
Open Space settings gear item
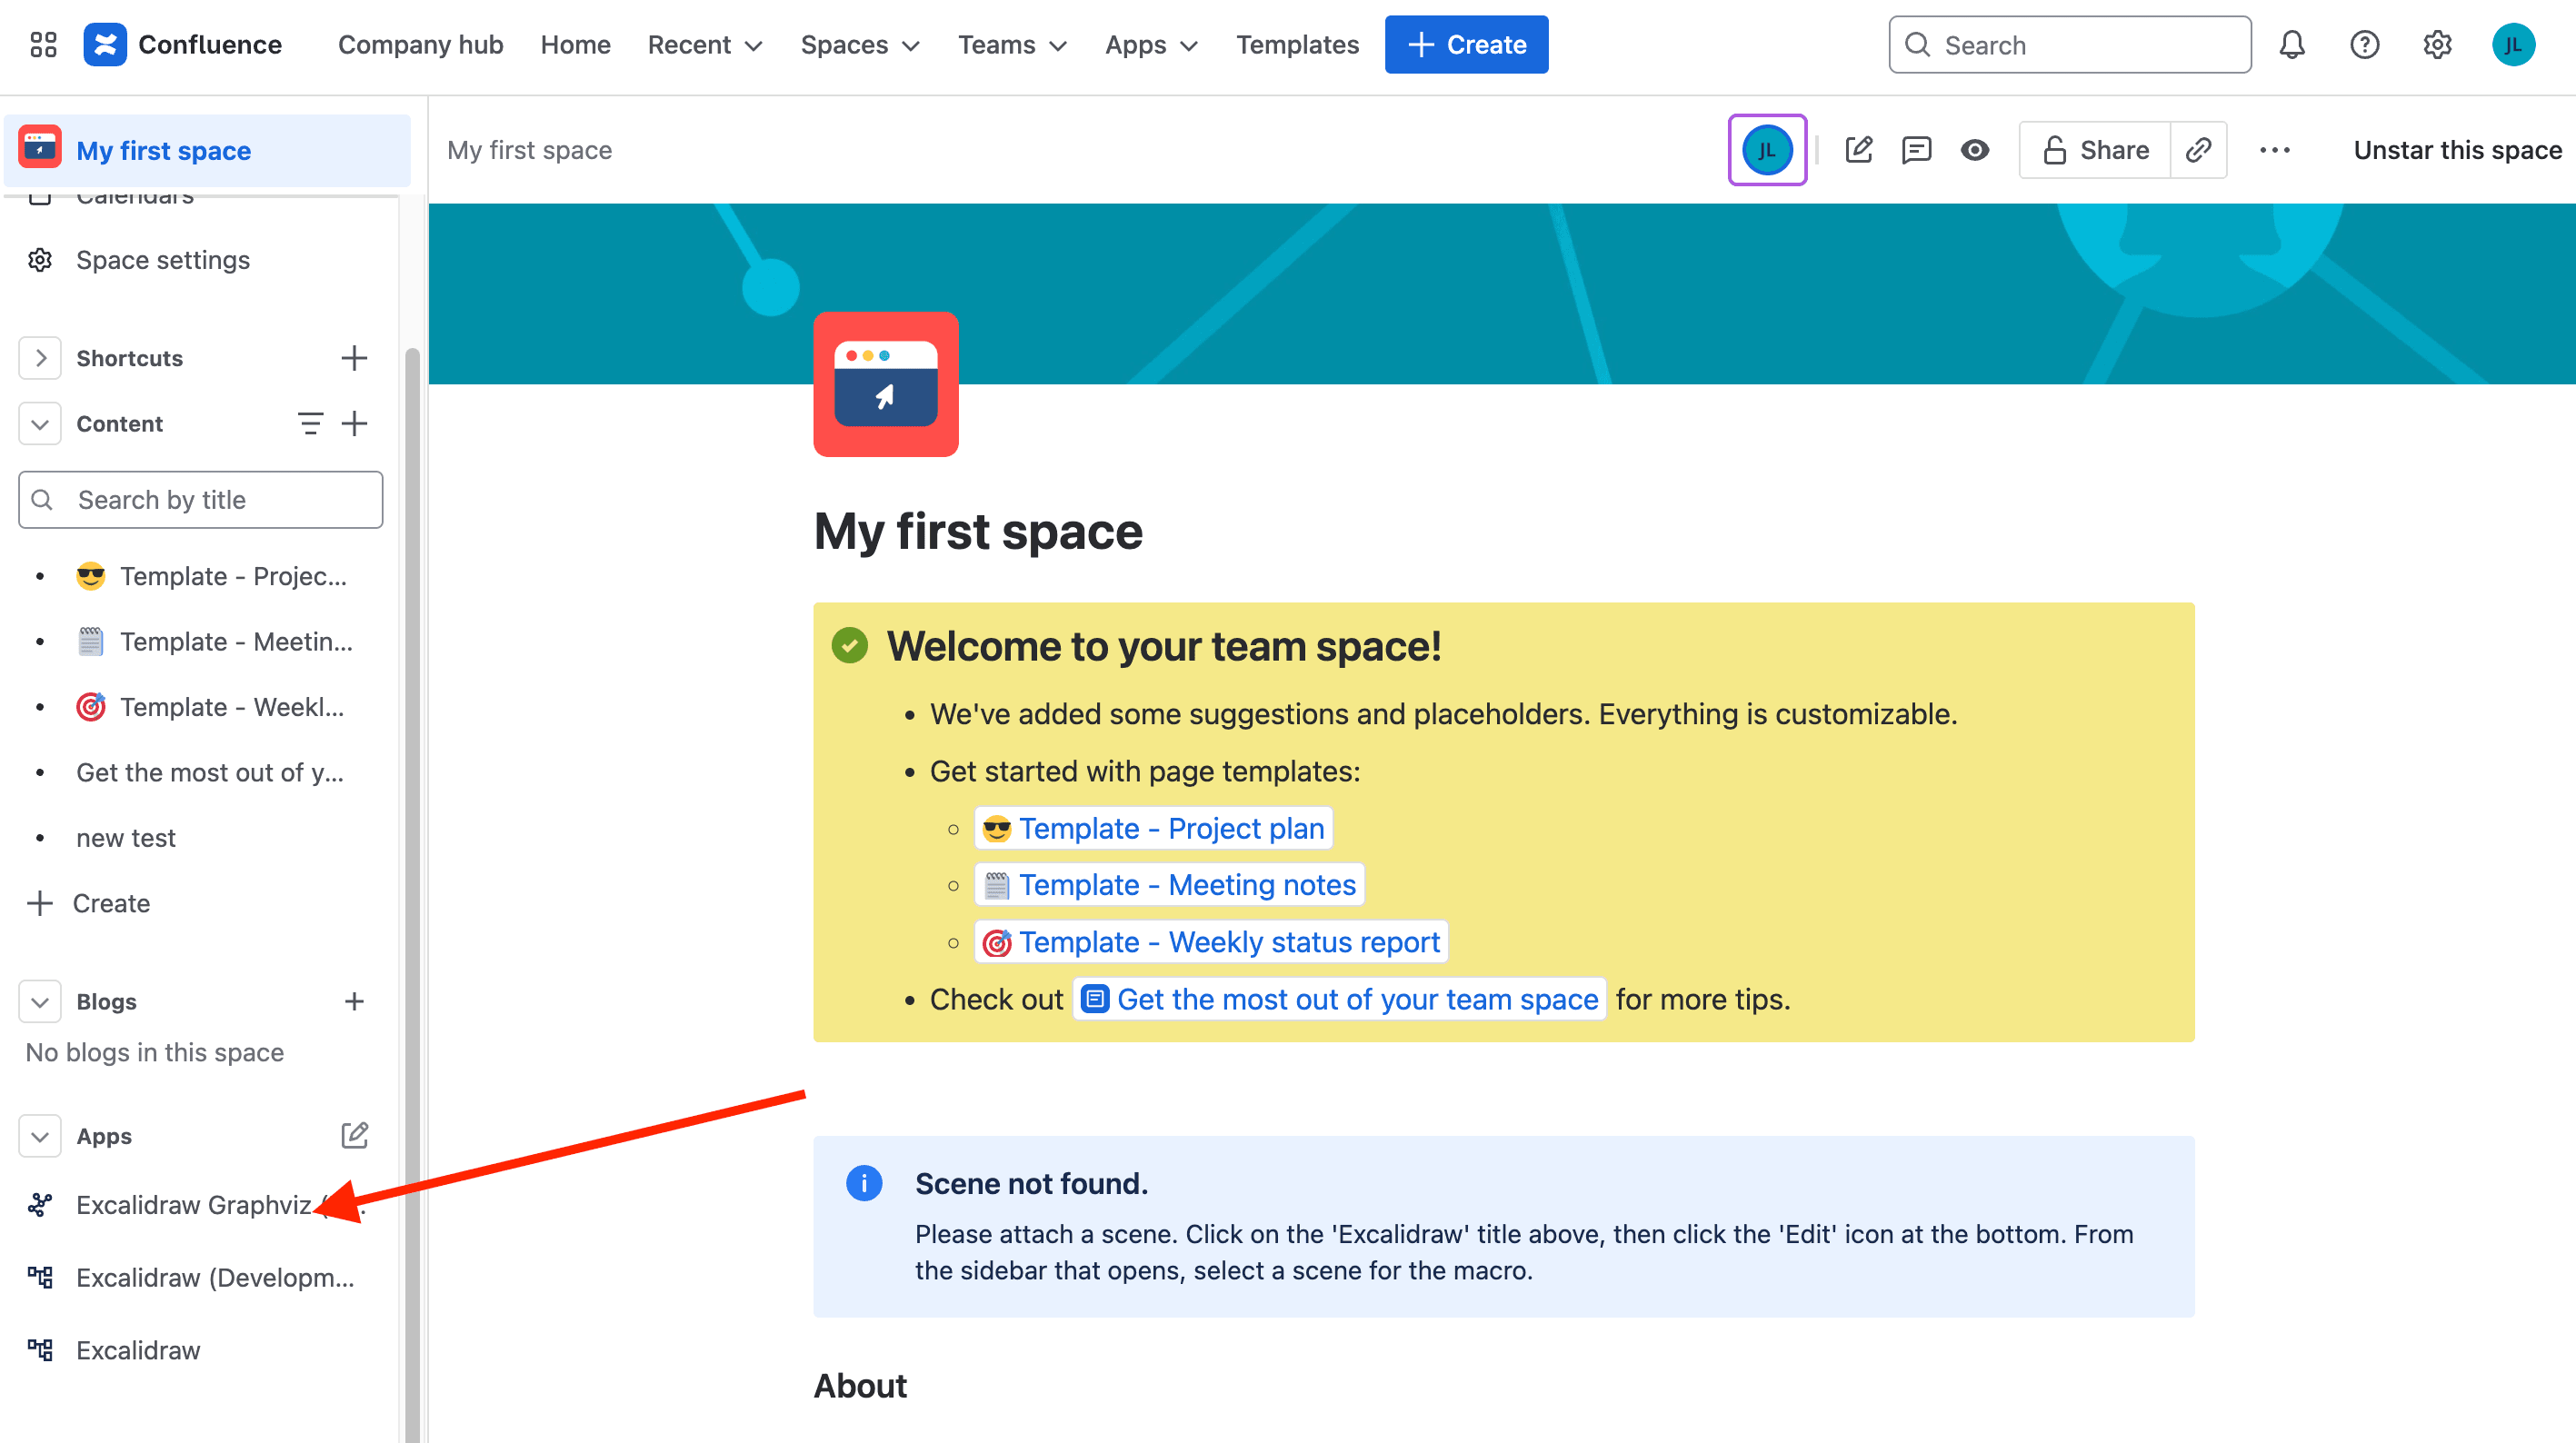pos(40,260)
